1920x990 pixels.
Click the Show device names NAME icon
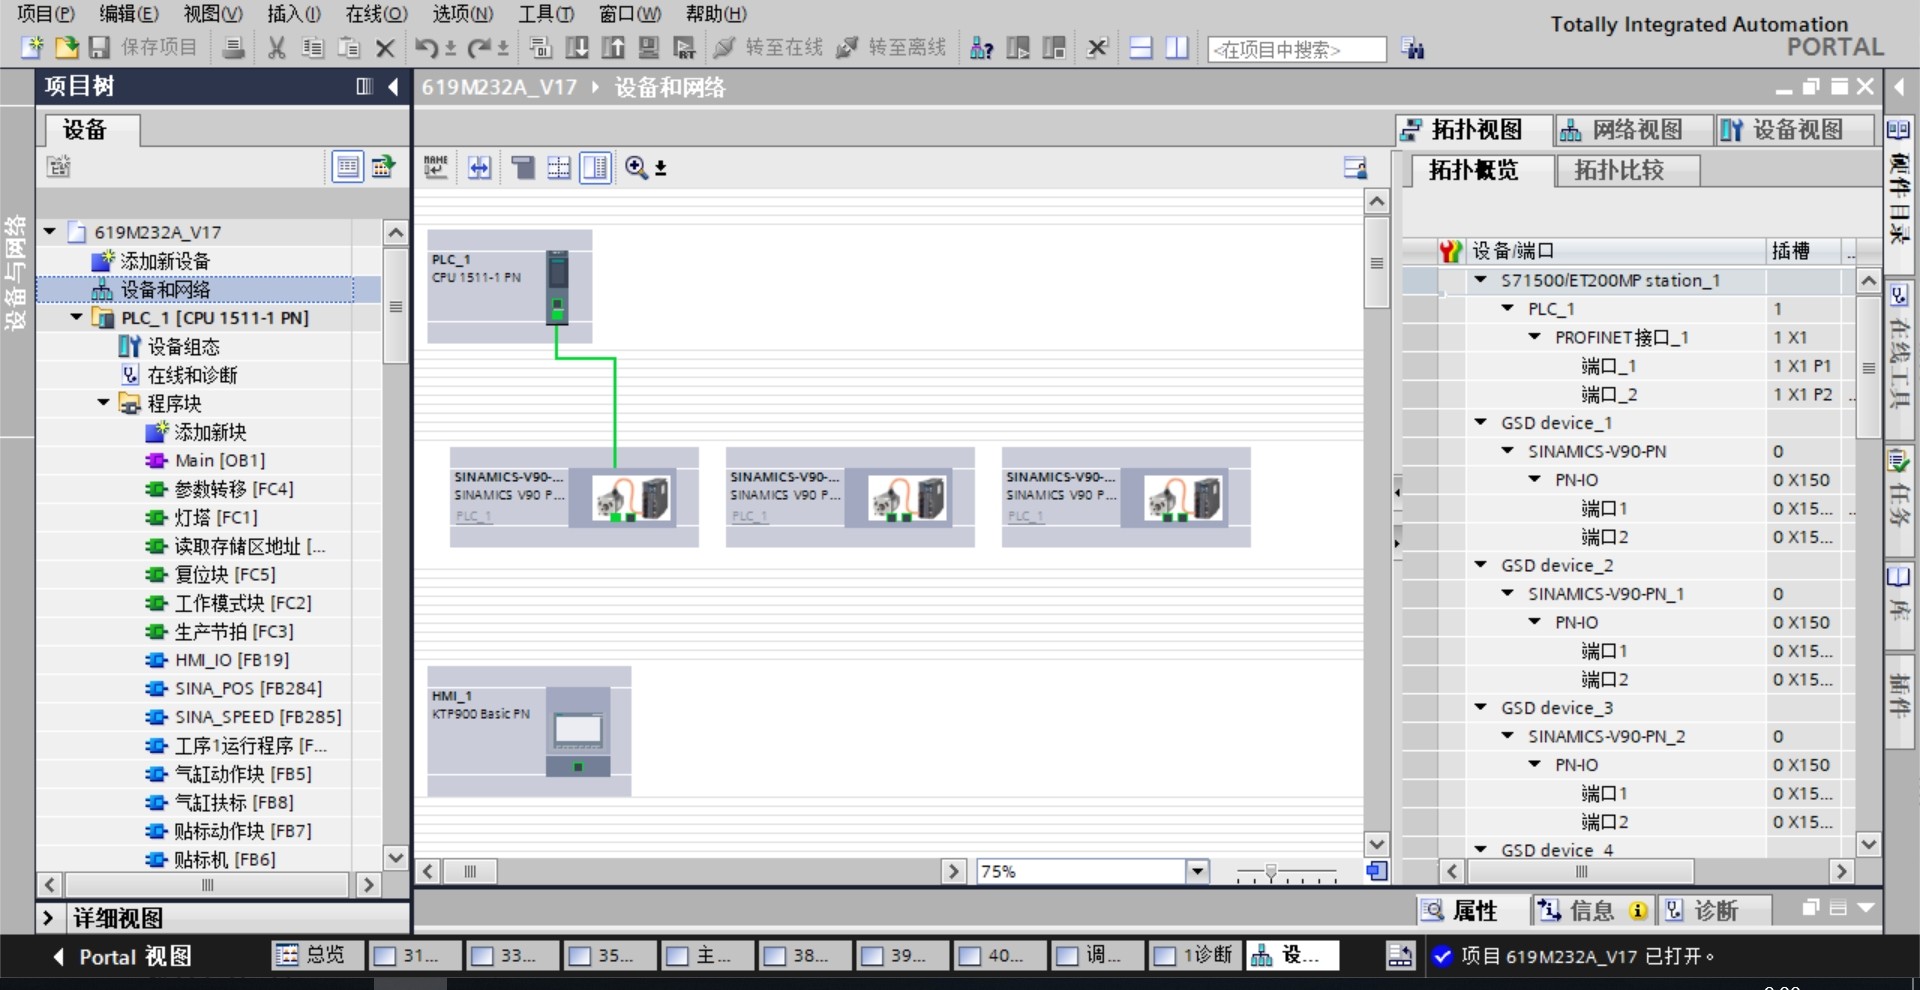(436, 167)
